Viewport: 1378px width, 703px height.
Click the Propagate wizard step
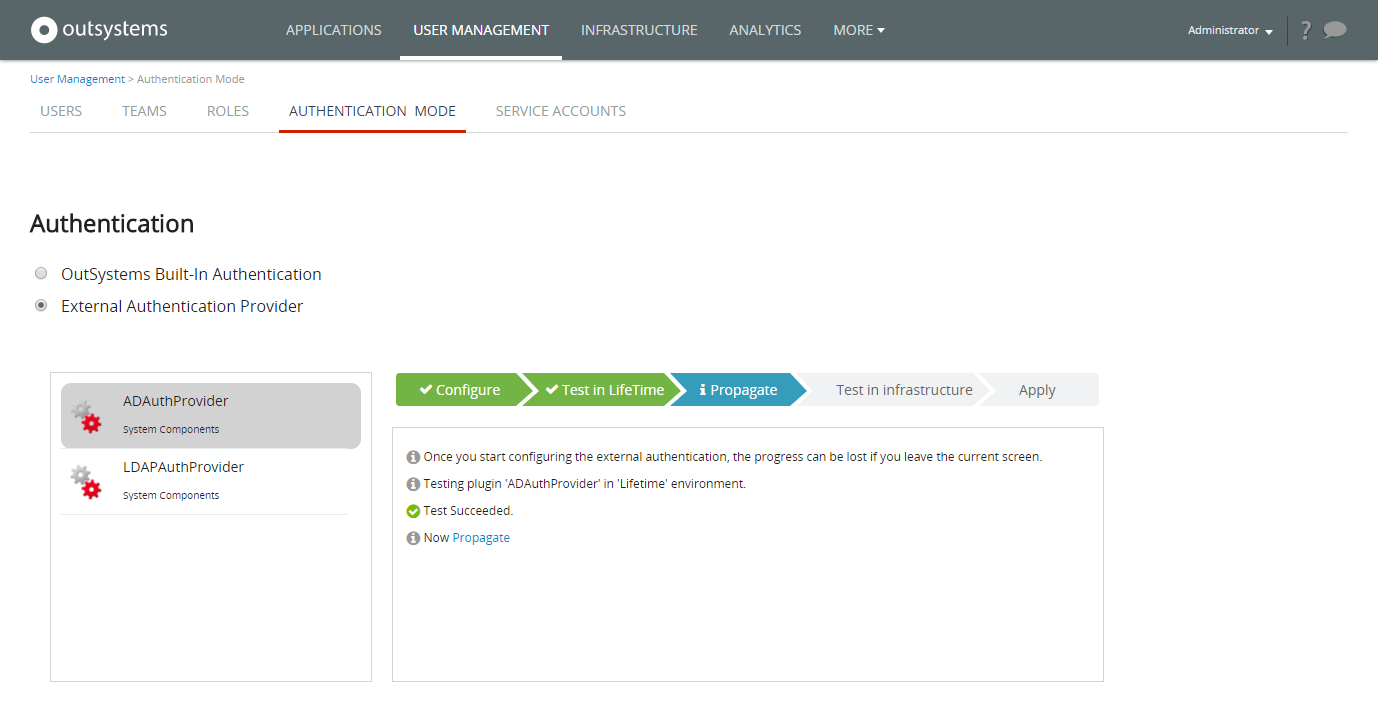click(744, 389)
